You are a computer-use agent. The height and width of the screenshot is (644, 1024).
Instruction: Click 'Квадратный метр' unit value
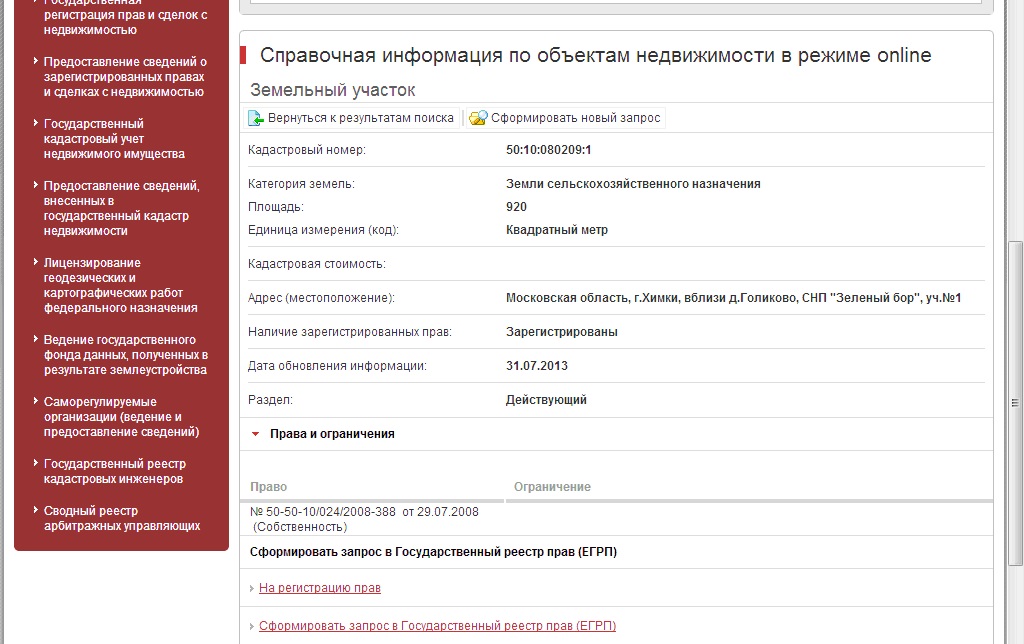[556, 230]
